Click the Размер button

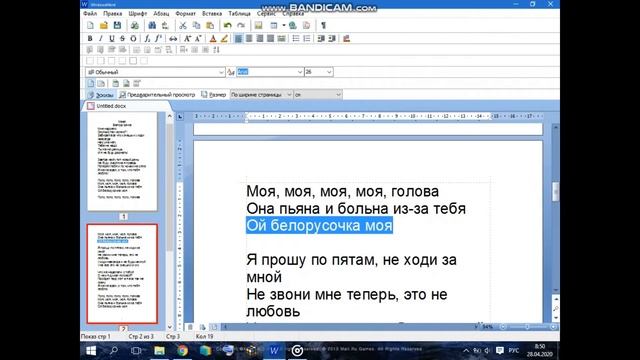(x=213, y=95)
